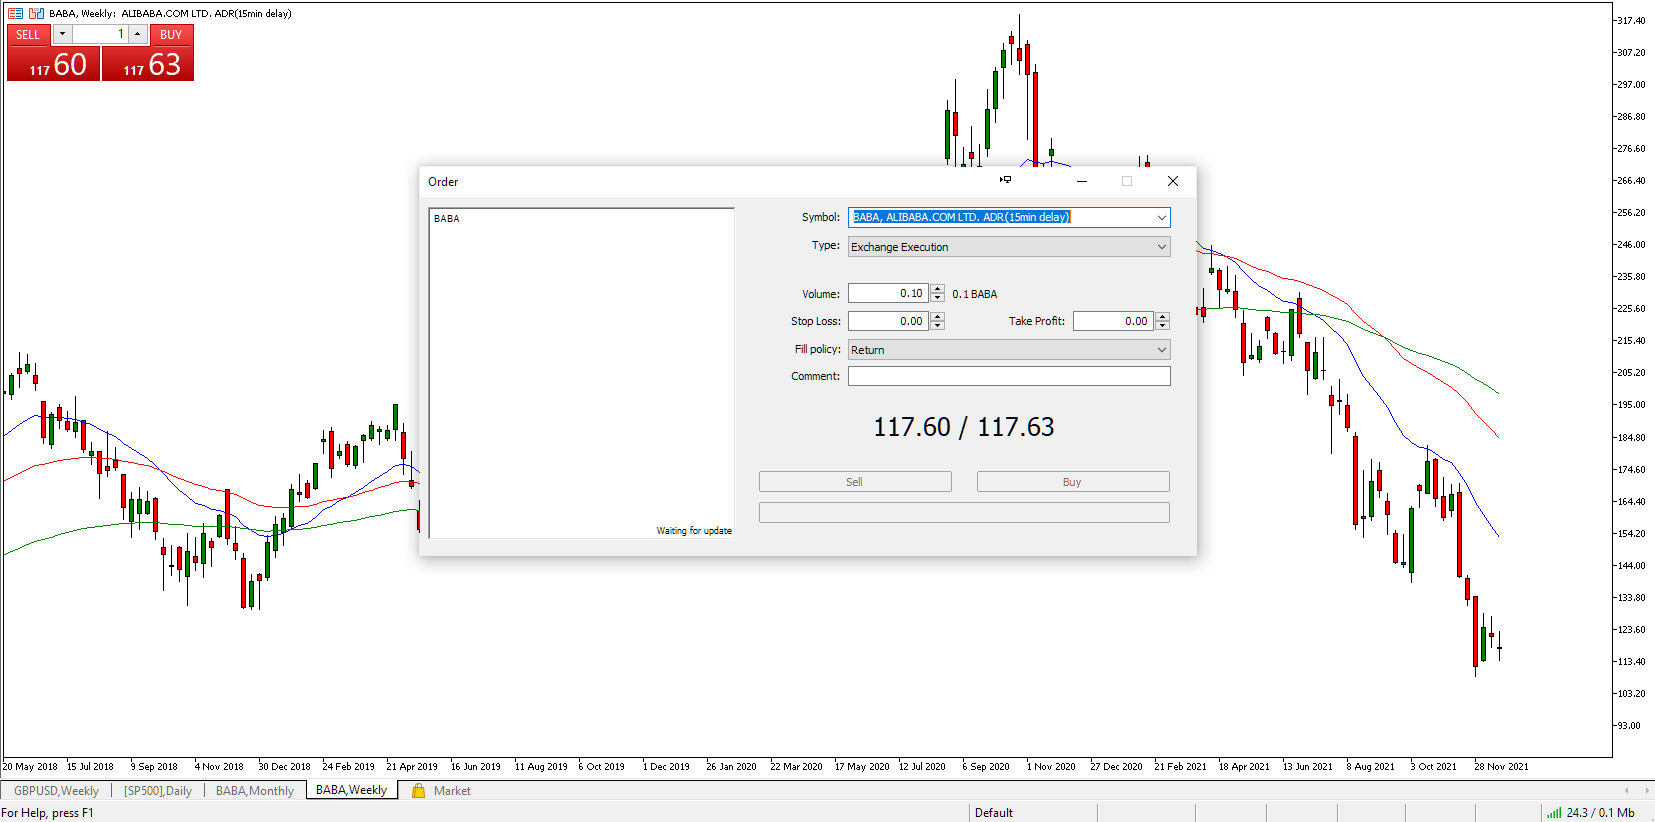Click the '20 May 2018' date axis label
1655x822 pixels.
(x=30, y=767)
